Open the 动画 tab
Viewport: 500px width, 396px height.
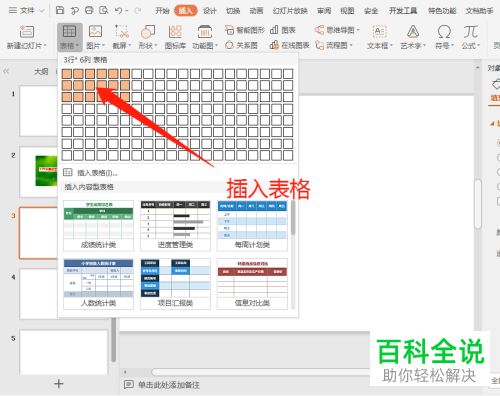tap(256, 11)
